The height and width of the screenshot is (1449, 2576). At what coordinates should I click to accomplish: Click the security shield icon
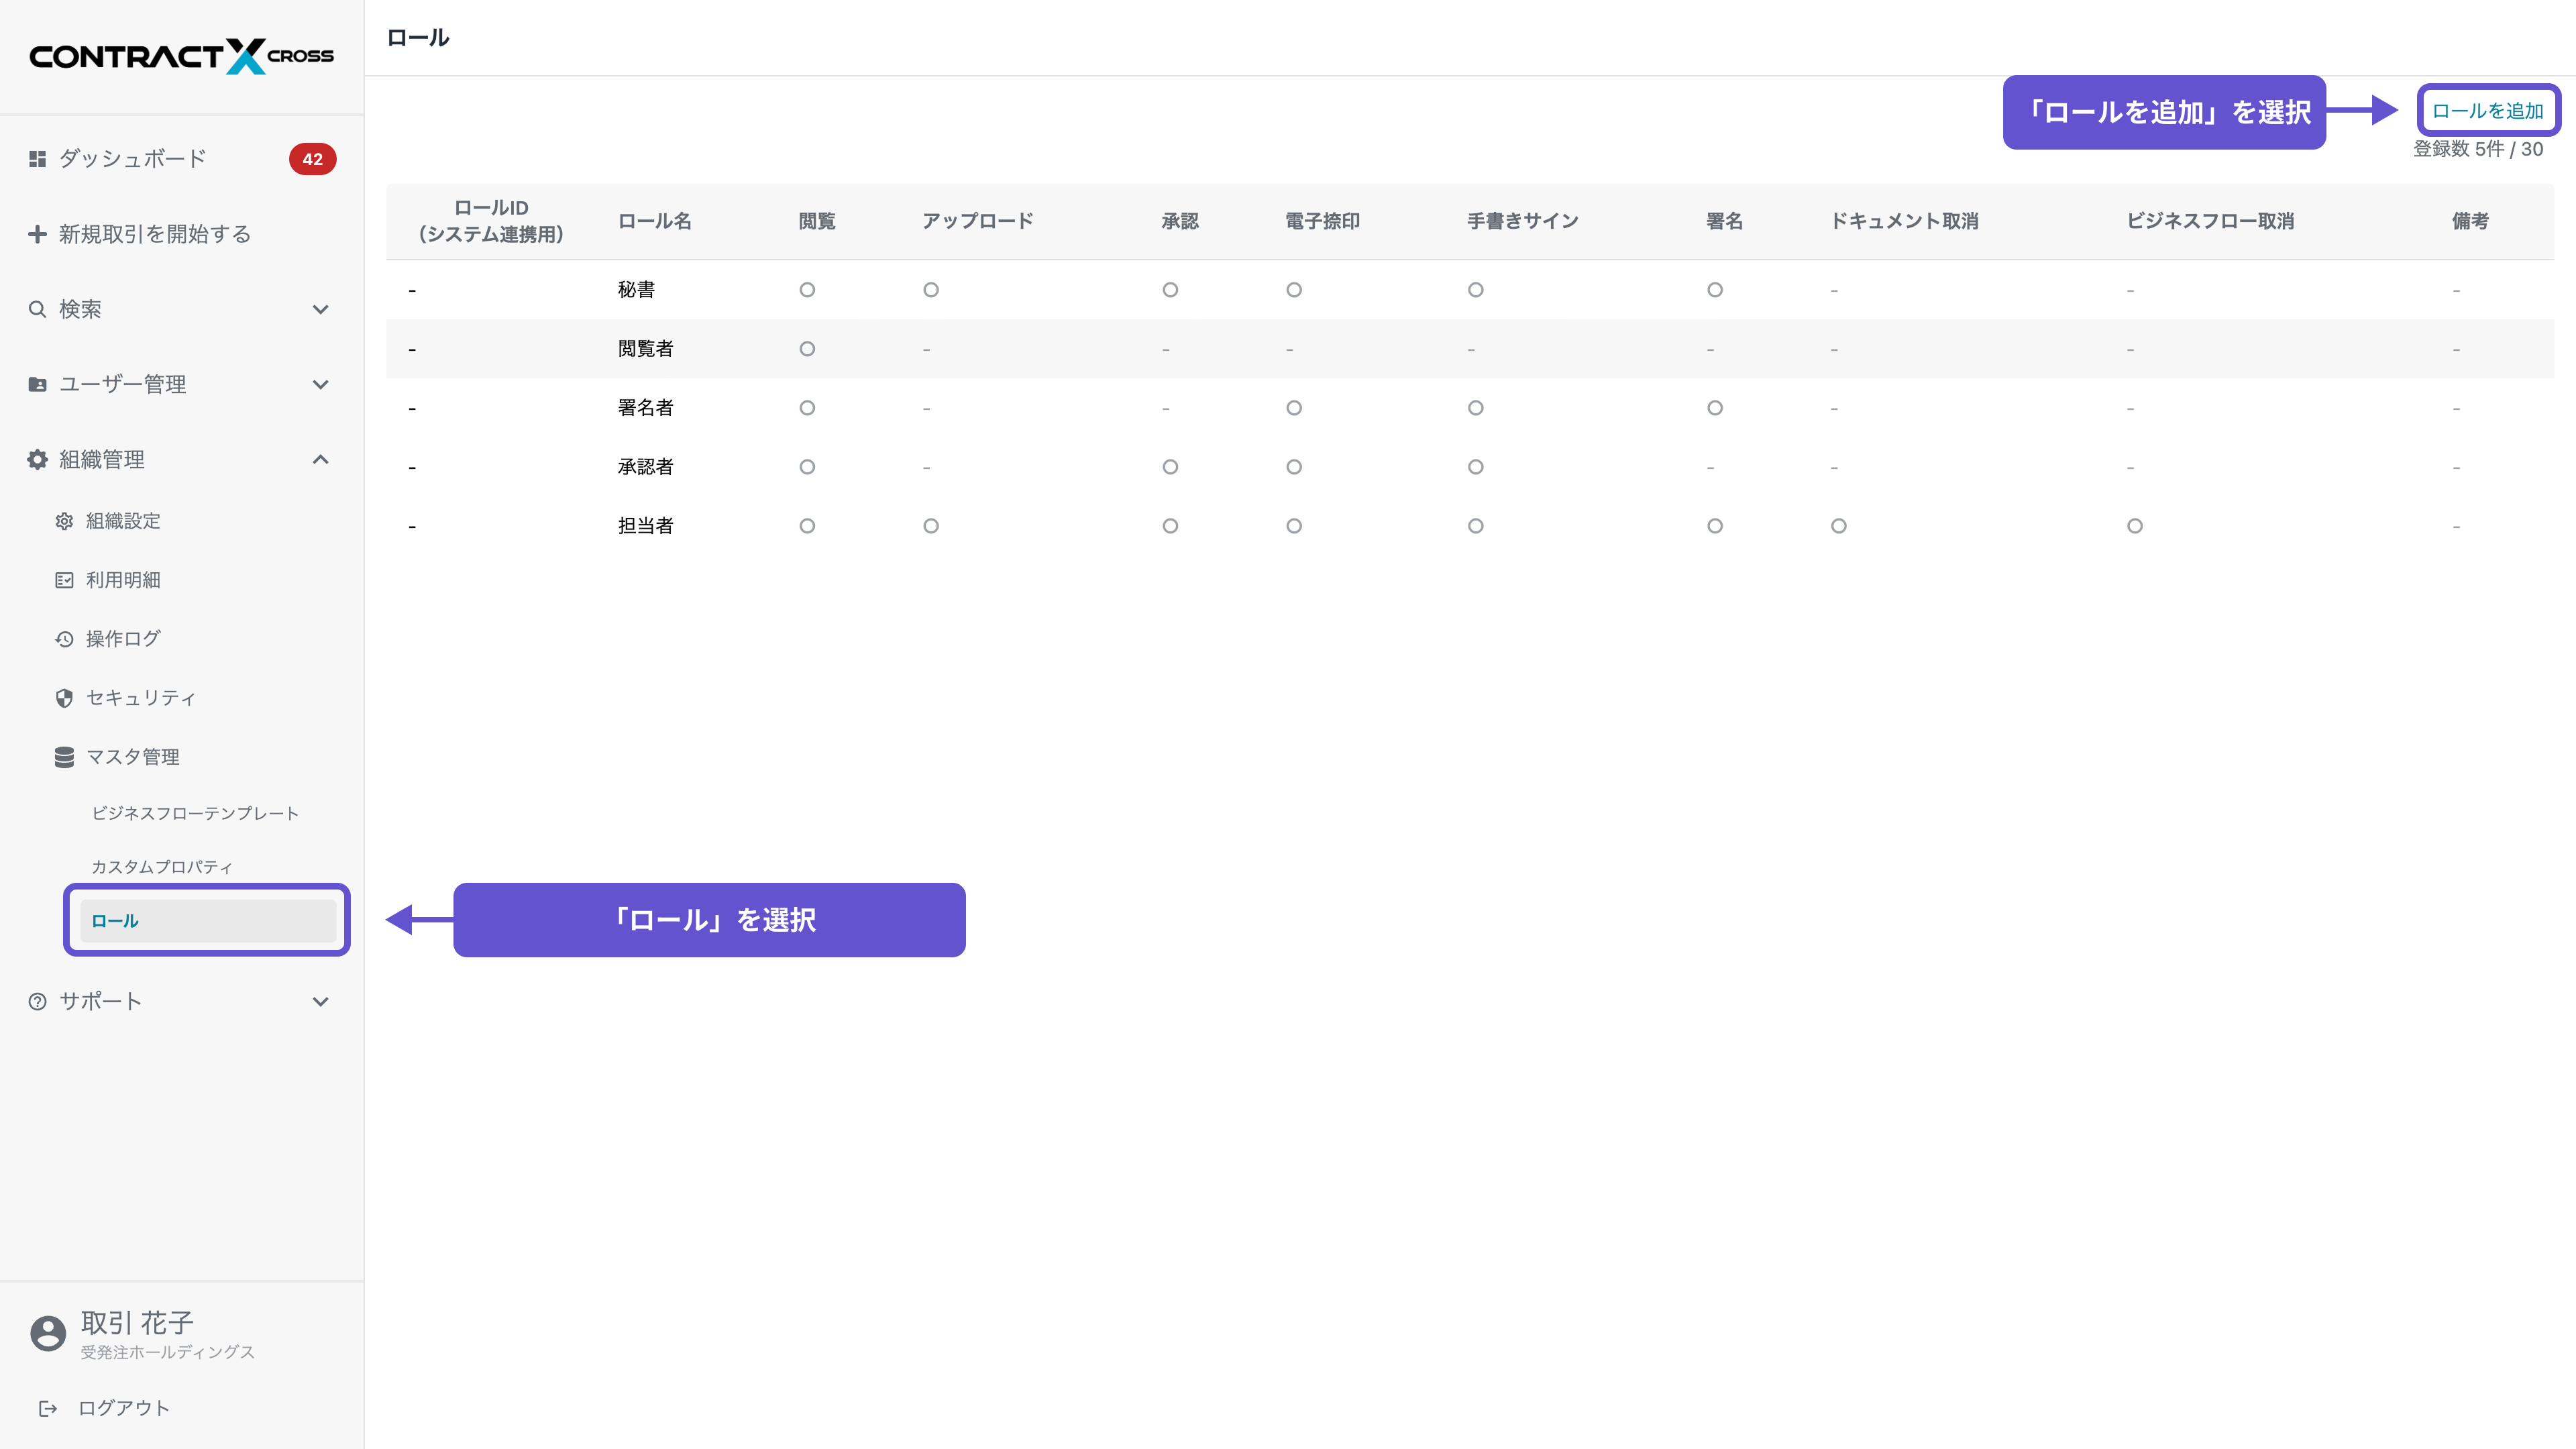click(x=64, y=698)
